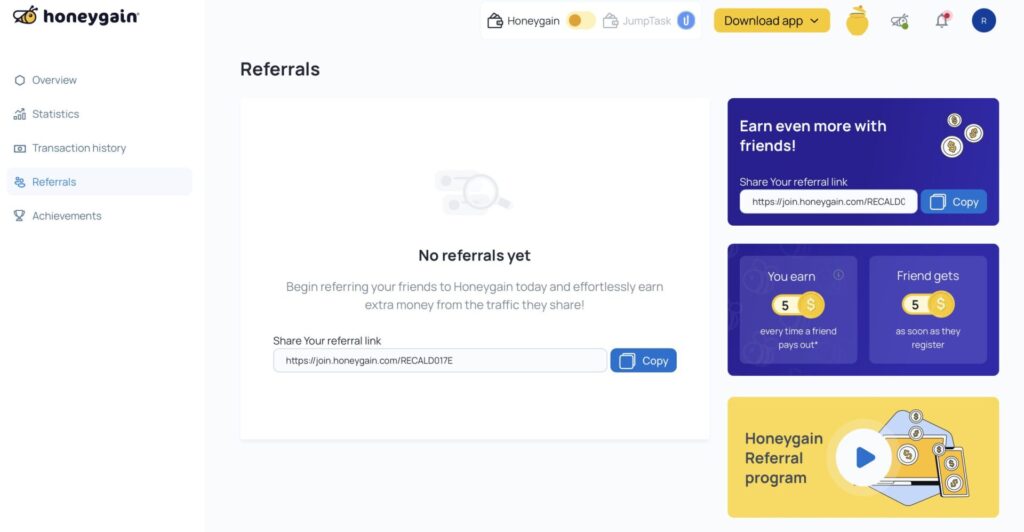1024x532 pixels.
Task: Click the honey jar icon in header
Action: pyautogui.click(x=857, y=20)
